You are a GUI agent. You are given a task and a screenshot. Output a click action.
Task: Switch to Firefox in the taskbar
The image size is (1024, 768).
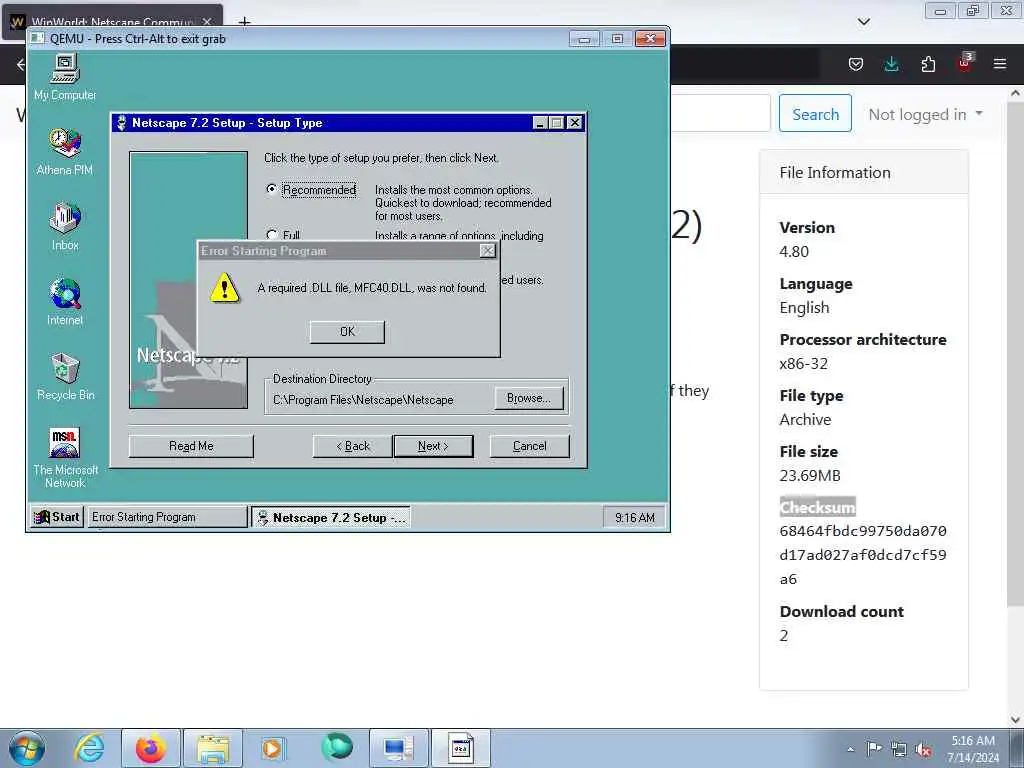pyautogui.click(x=151, y=748)
